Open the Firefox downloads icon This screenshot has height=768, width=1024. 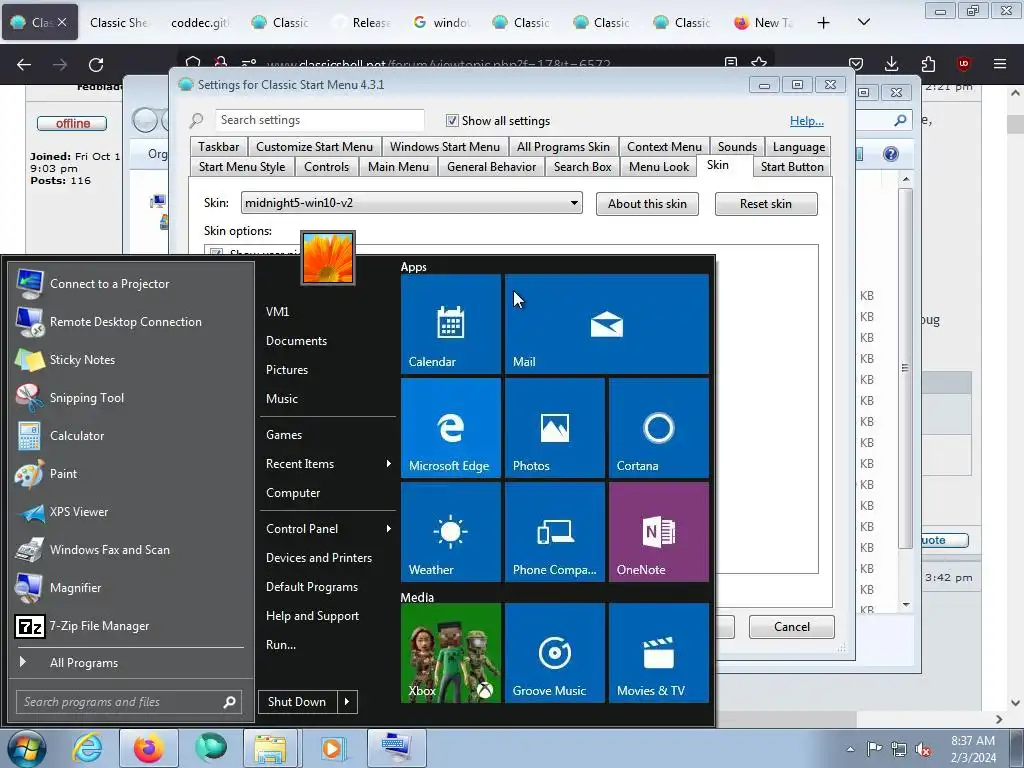pos(891,64)
